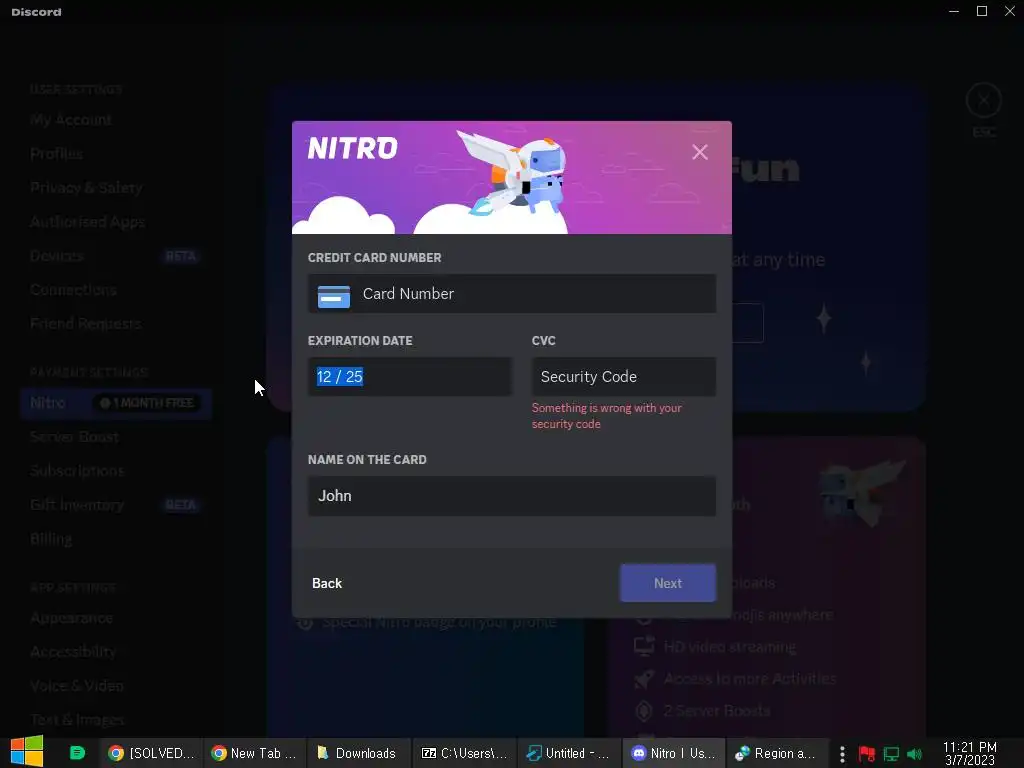Open Gift Inventory settings
1024x768 pixels.
tap(76, 505)
